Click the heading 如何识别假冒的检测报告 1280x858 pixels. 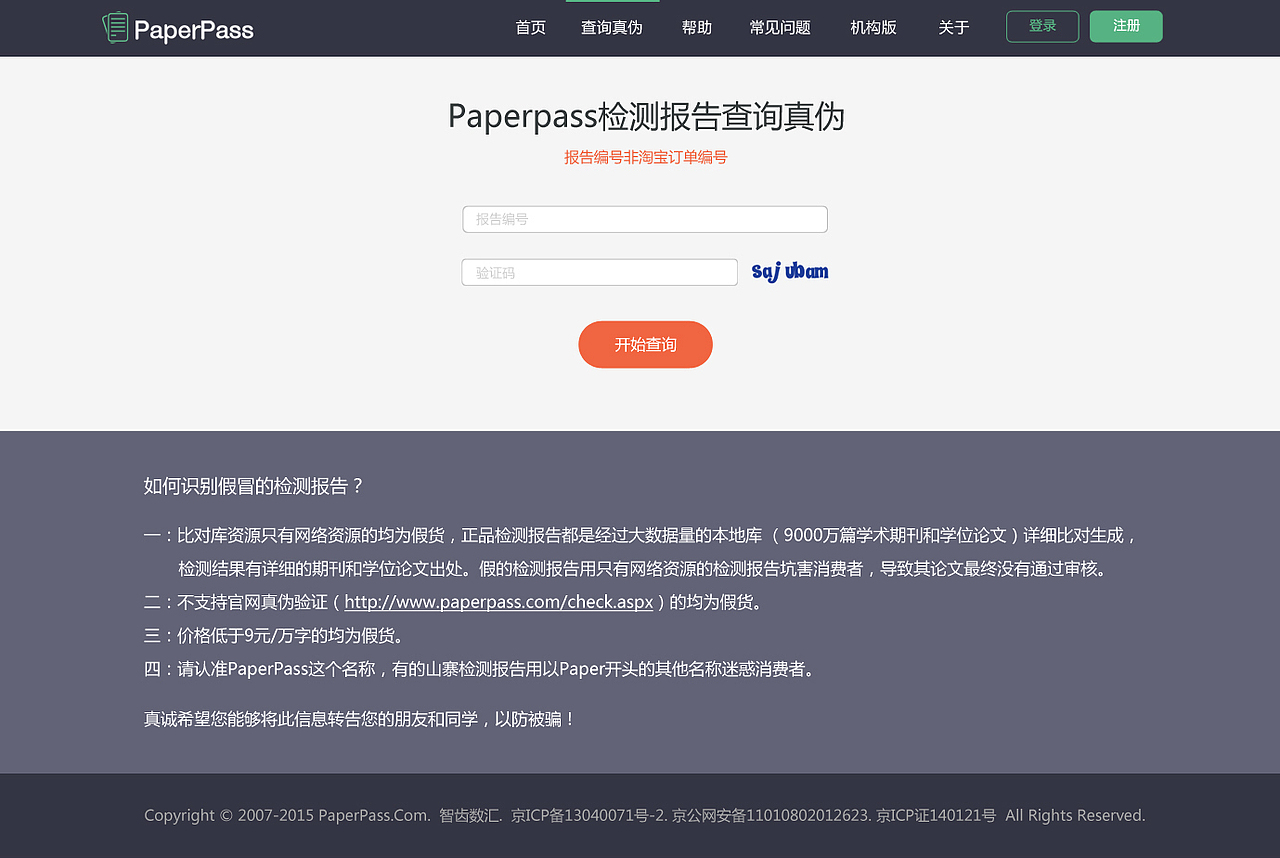coord(250,485)
